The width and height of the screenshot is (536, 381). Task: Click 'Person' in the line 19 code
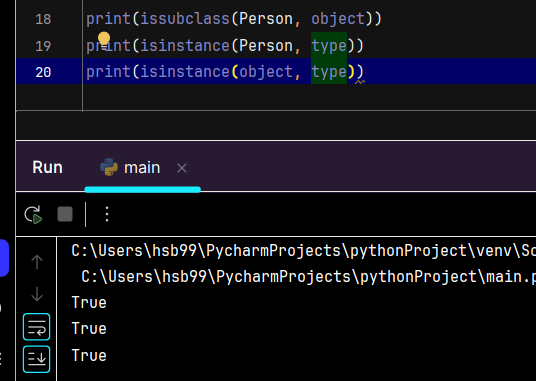pos(266,45)
